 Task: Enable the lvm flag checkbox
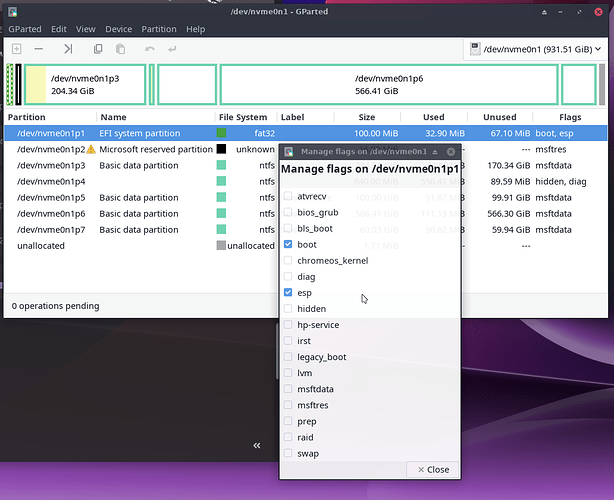pos(288,372)
